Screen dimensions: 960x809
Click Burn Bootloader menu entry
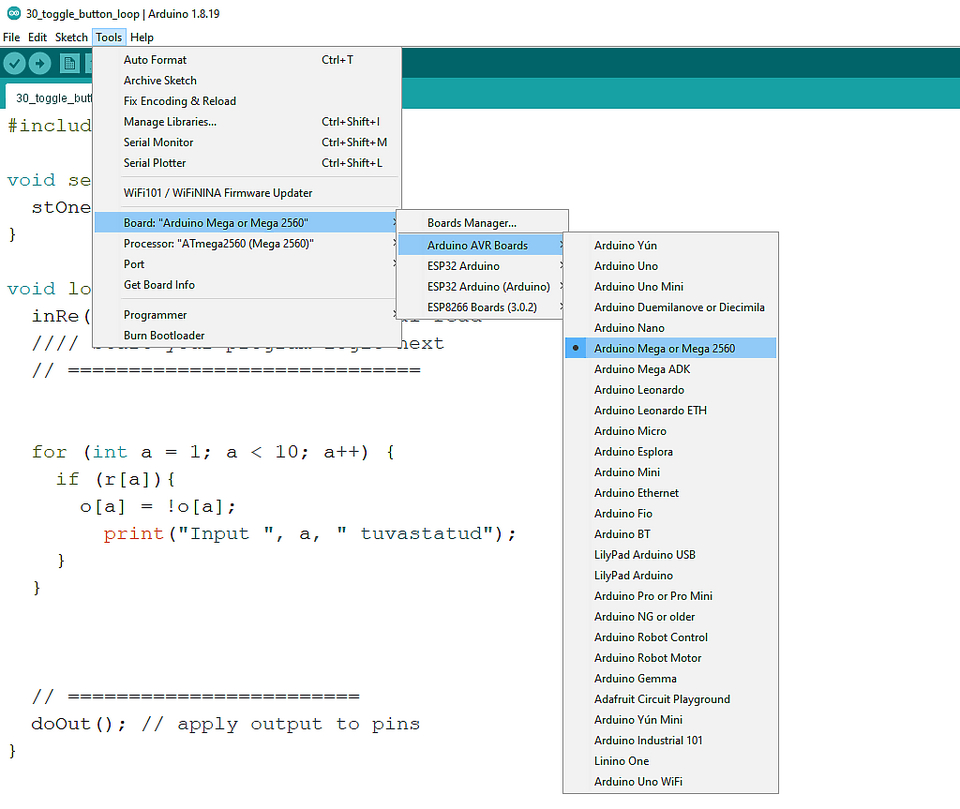click(x=164, y=336)
